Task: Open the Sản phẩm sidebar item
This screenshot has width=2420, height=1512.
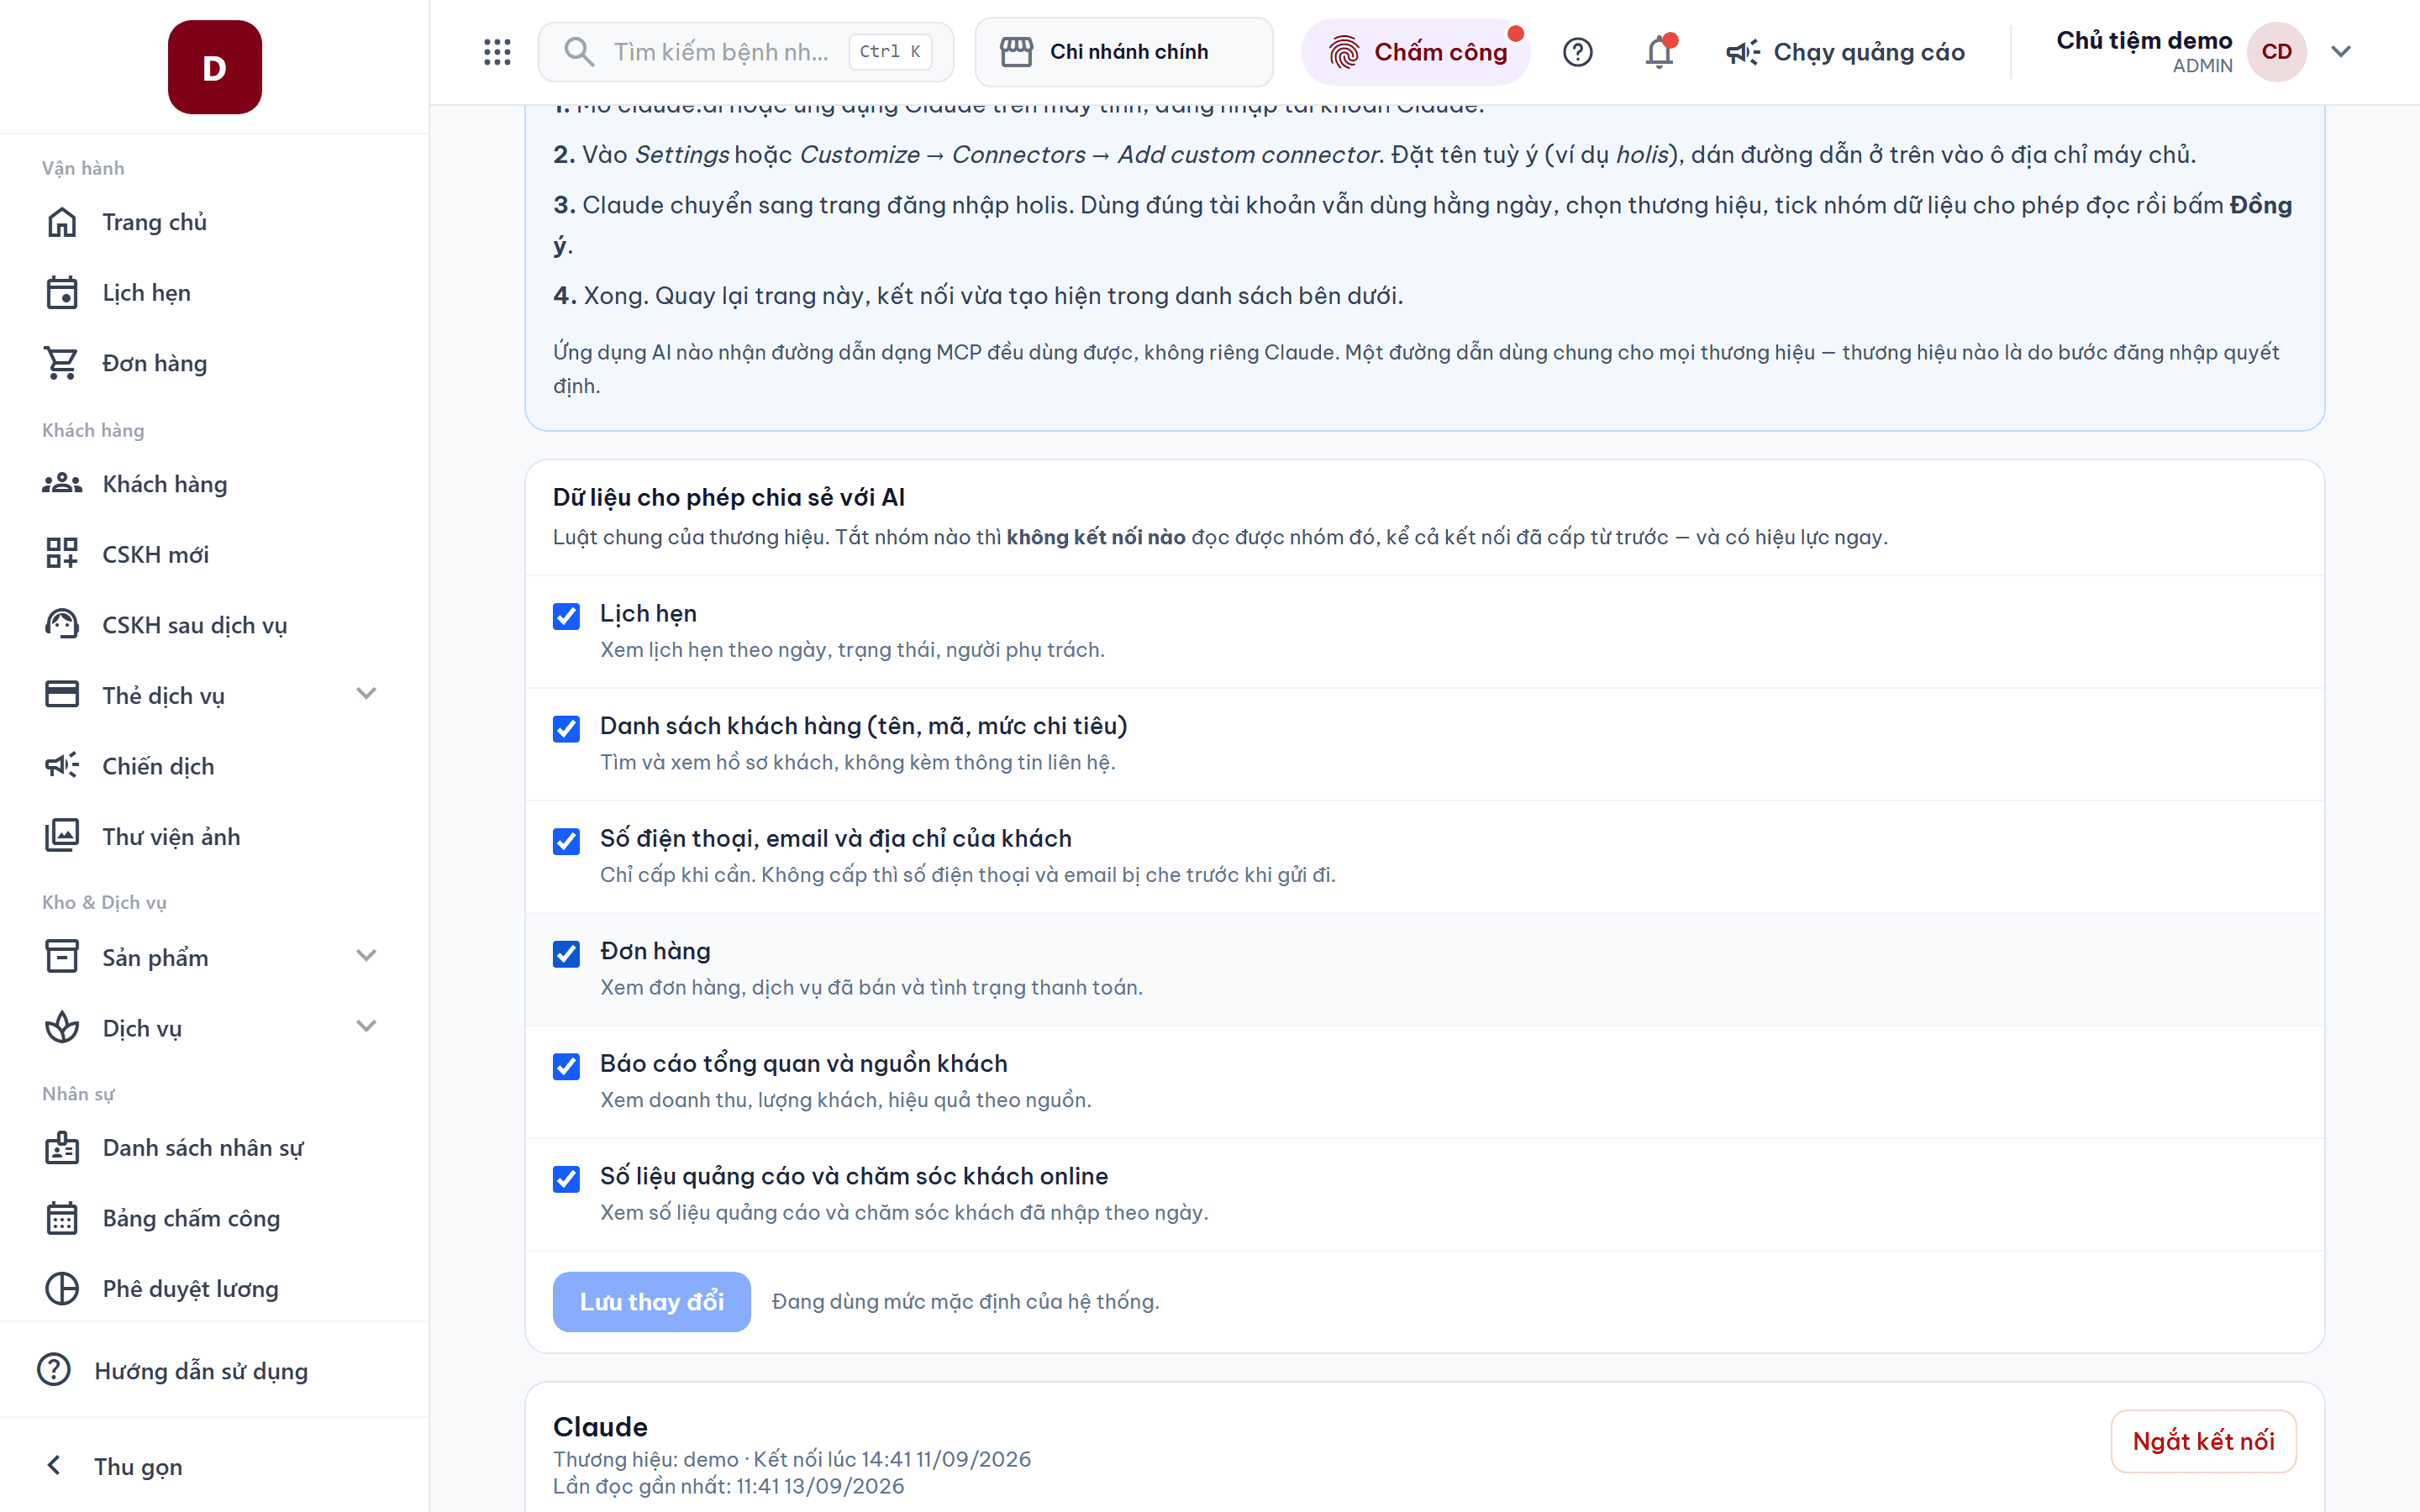Action: (x=214, y=958)
